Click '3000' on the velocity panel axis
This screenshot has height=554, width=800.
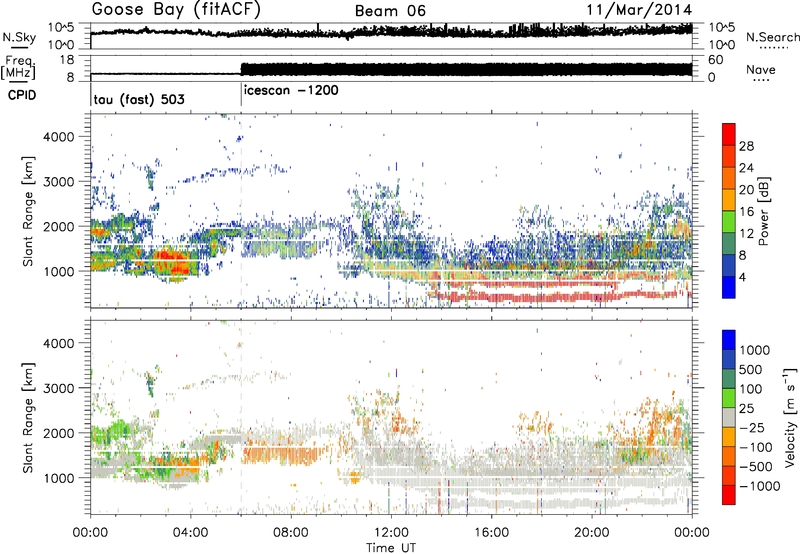click(59, 388)
